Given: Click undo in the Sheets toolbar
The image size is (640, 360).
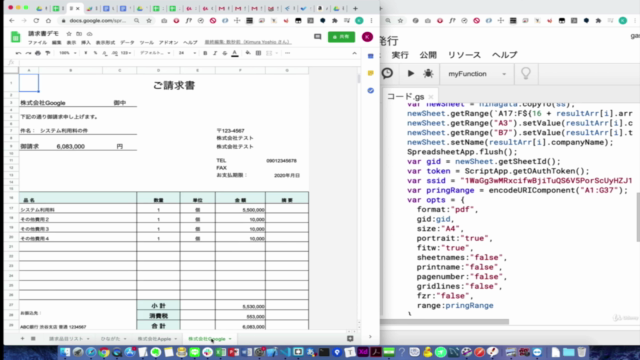Looking at the screenshot, I should click(x=18, y=53).
